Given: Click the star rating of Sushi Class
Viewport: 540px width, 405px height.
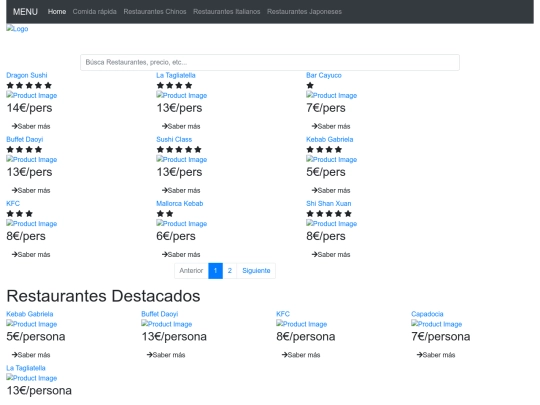Looking at the screenshot, I should (179, 149).
